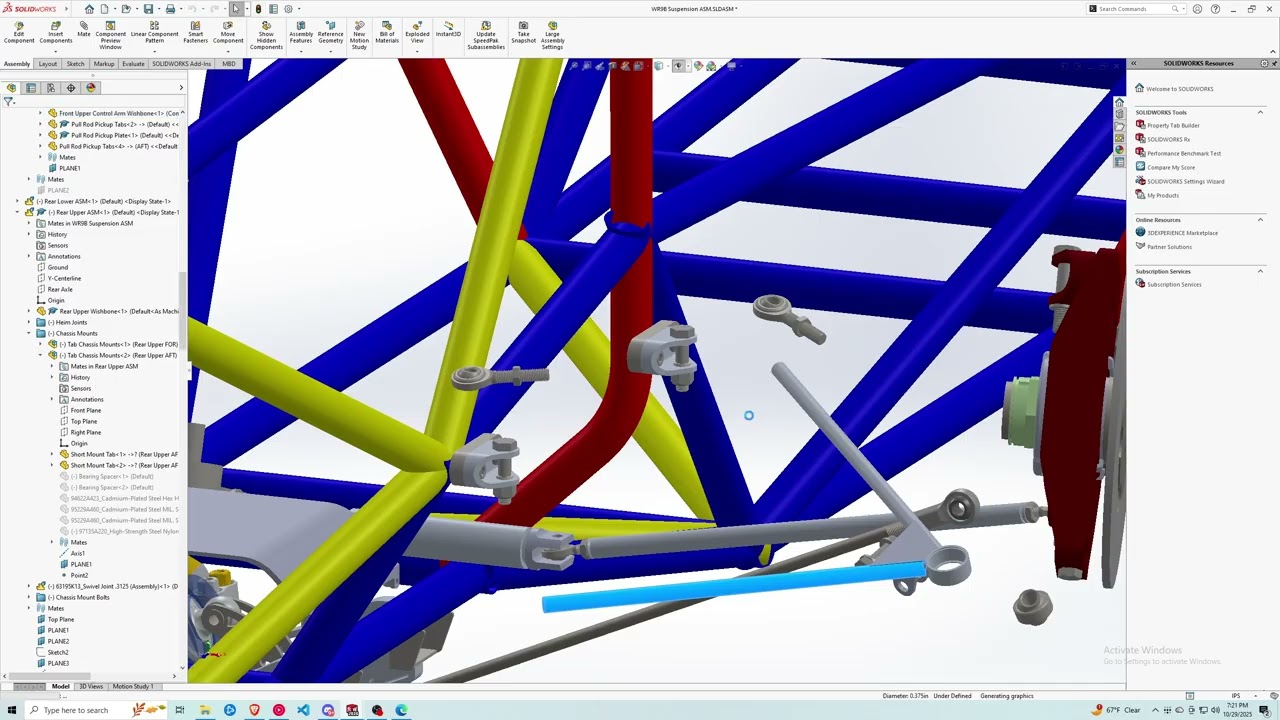Click the Exploded View tool
This screenshot has width=1280, height=720.
coord(417,33)
